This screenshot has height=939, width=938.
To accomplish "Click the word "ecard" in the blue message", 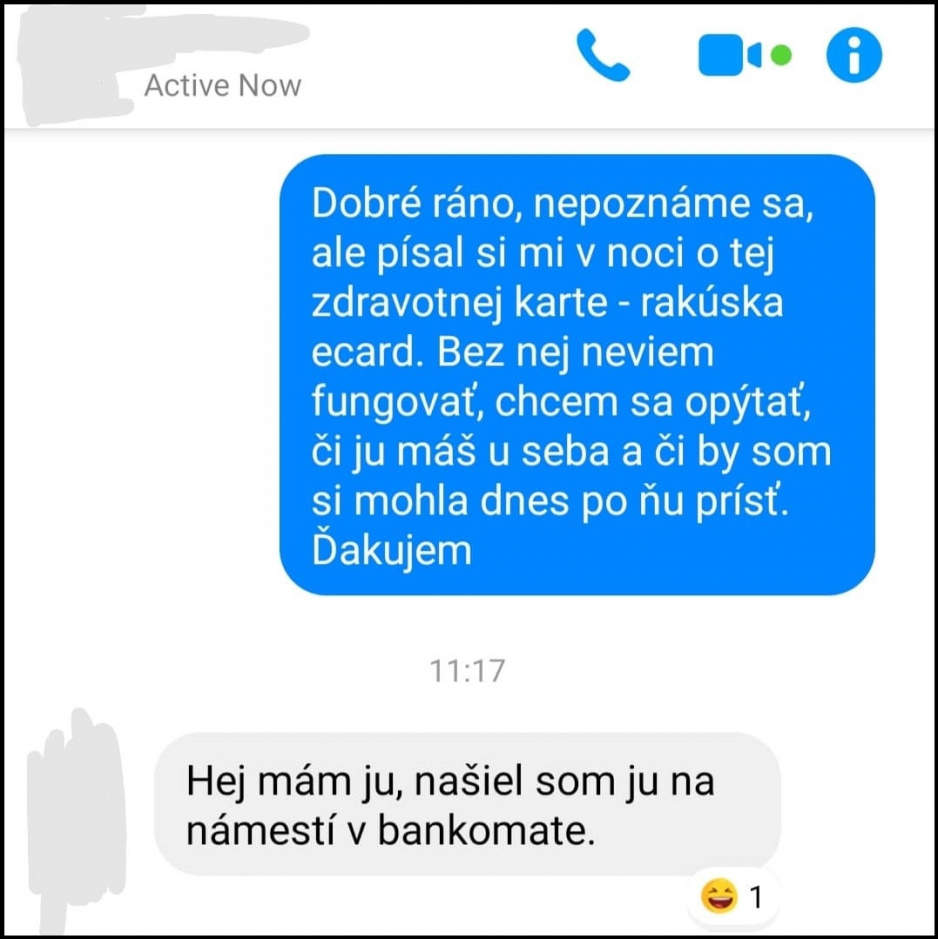I will point(363,352).
